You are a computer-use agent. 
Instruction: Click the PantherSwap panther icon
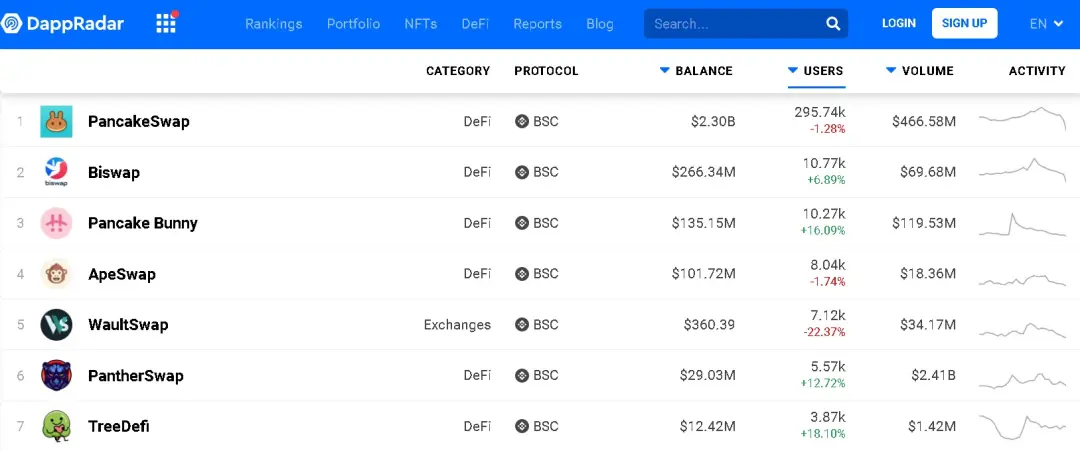(56, 376)
